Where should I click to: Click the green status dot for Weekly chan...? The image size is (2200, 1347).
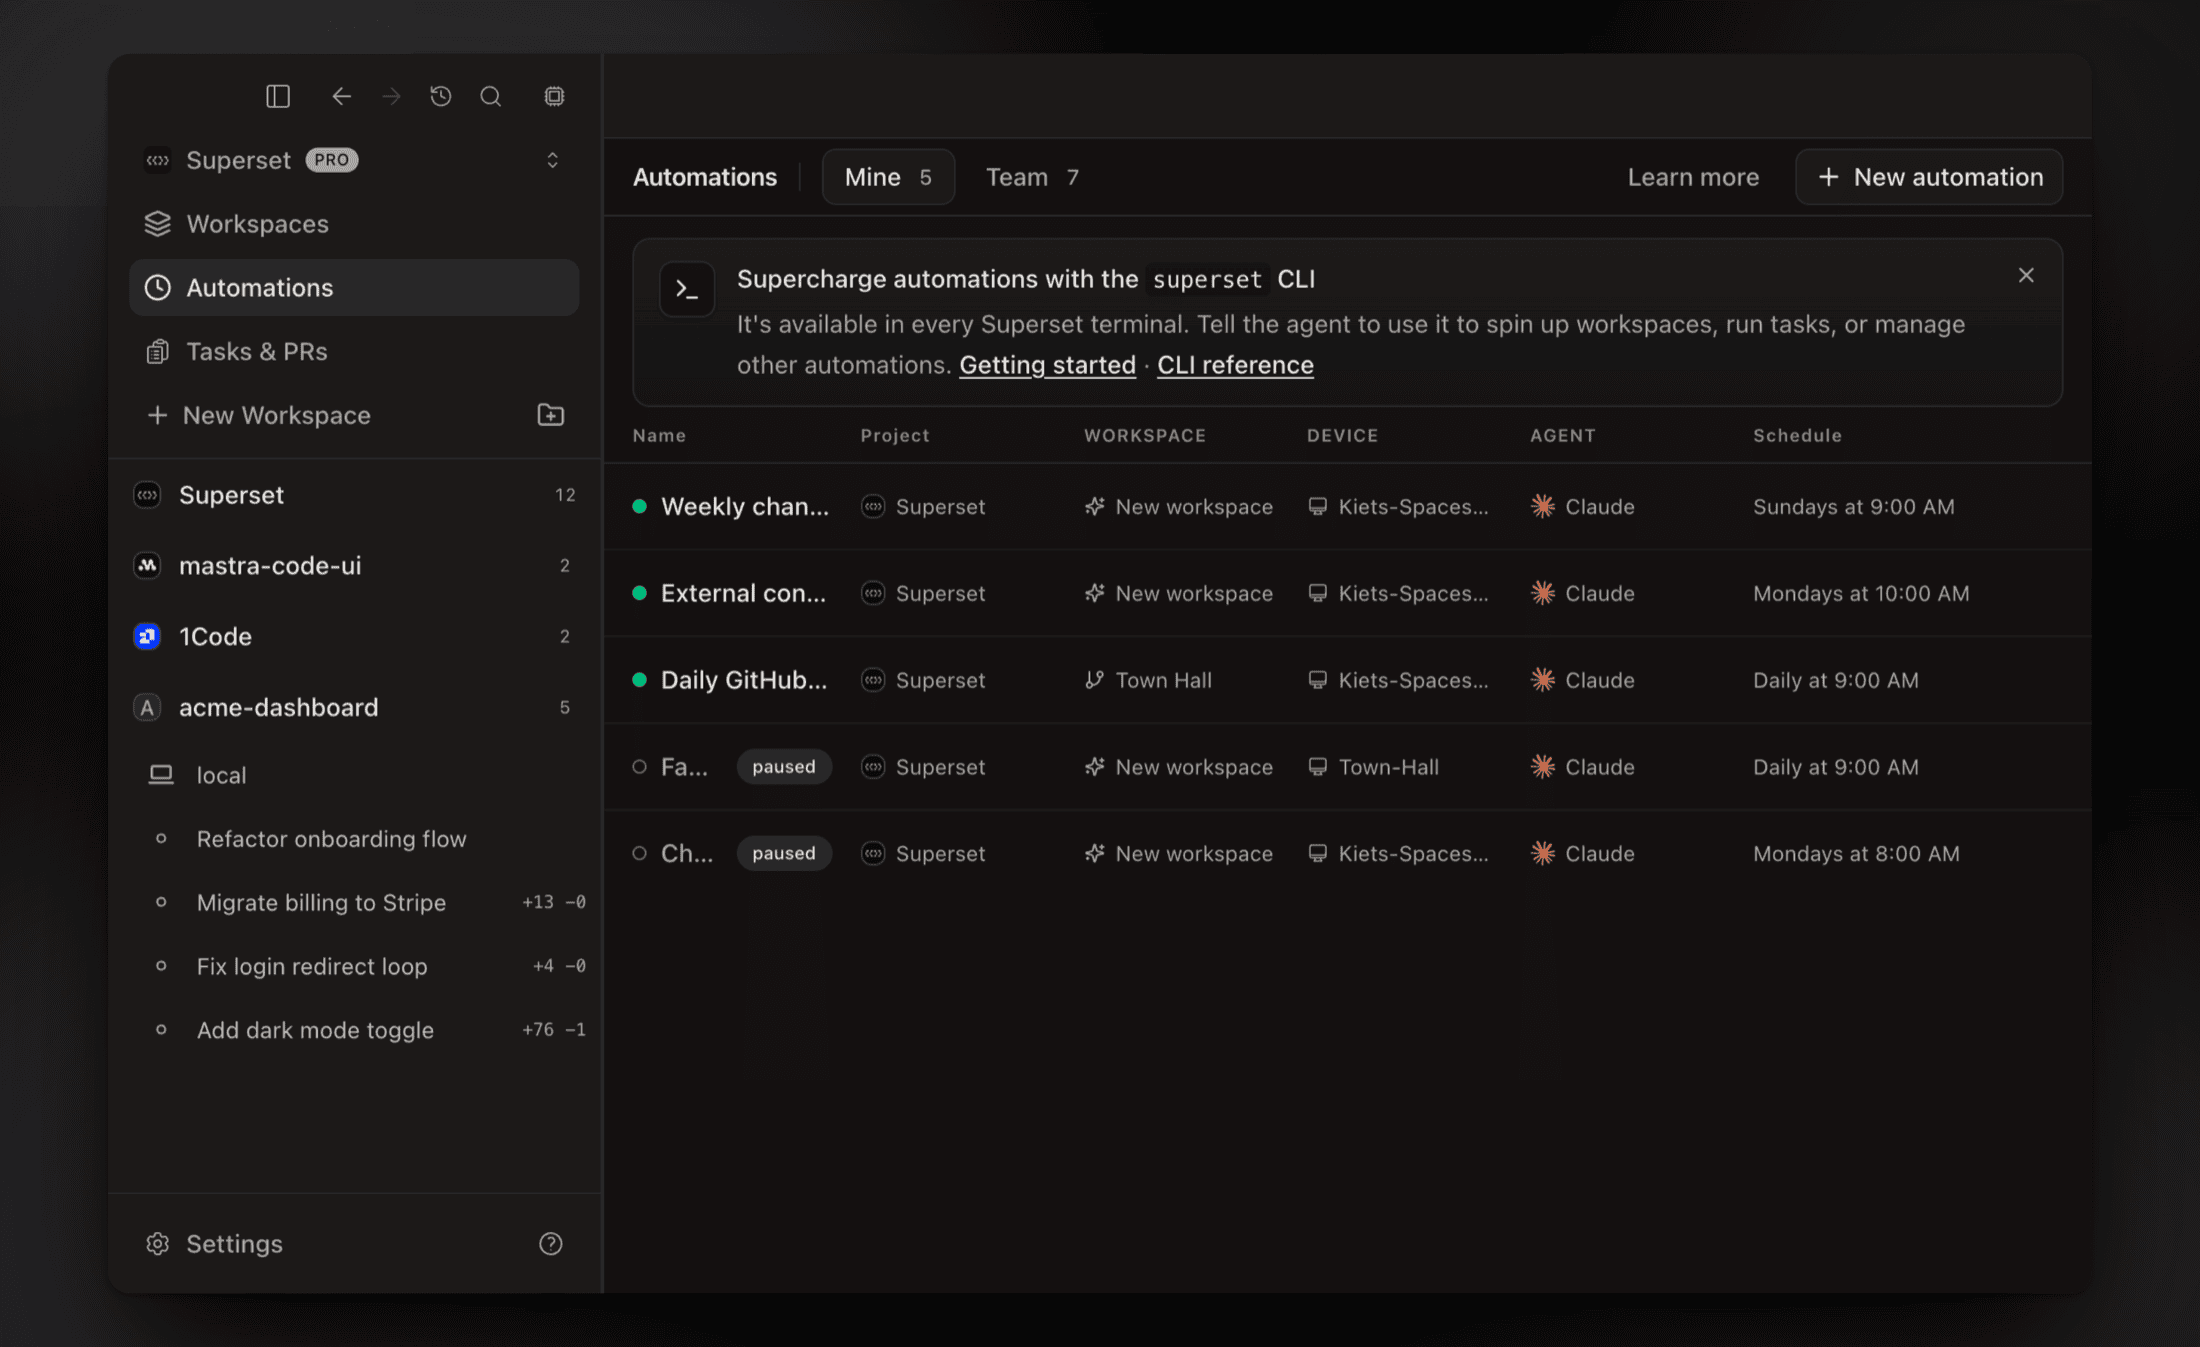coord(640,507)
